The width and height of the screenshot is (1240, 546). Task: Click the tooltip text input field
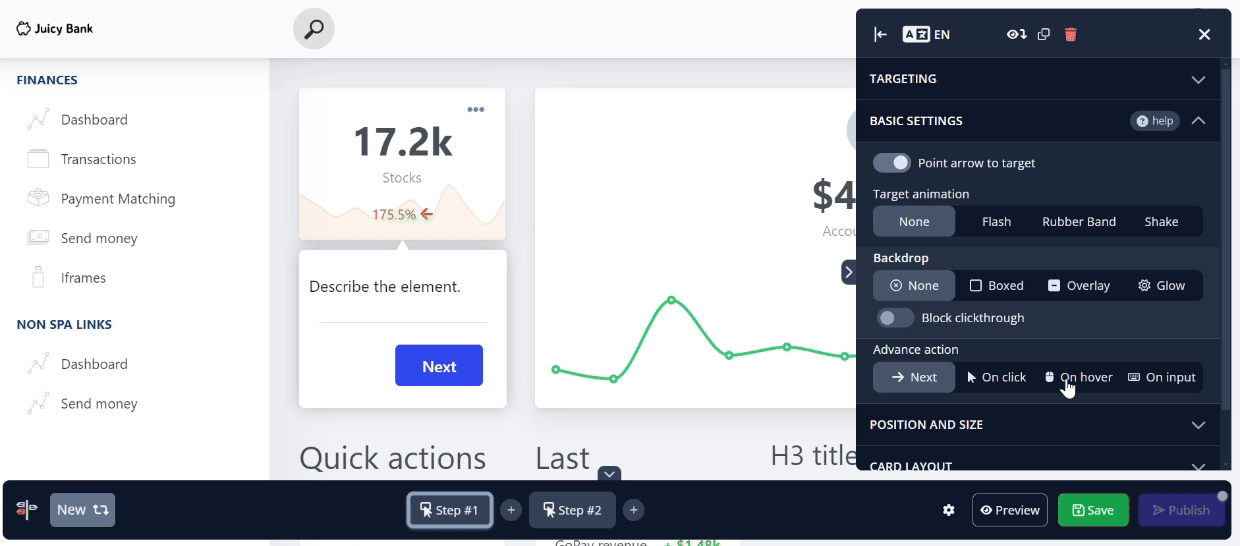[402, 311]
